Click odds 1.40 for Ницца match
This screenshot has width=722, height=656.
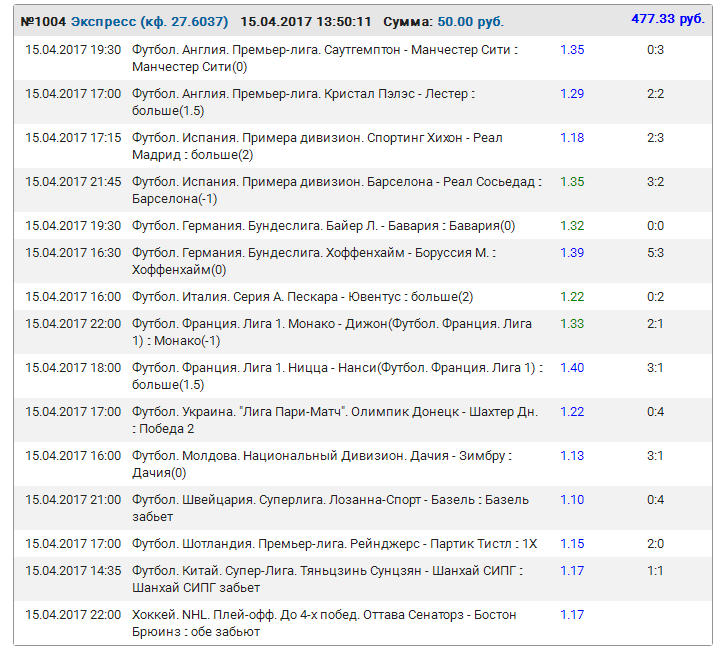(x=572, y=368)
